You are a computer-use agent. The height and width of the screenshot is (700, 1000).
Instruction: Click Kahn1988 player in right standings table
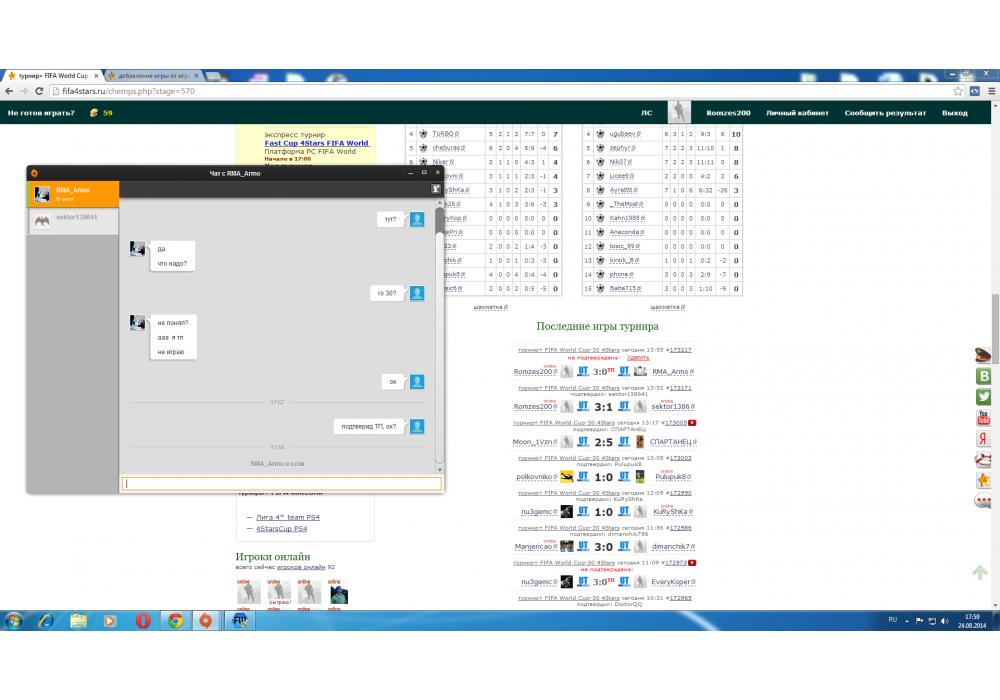tap(626, 218)
